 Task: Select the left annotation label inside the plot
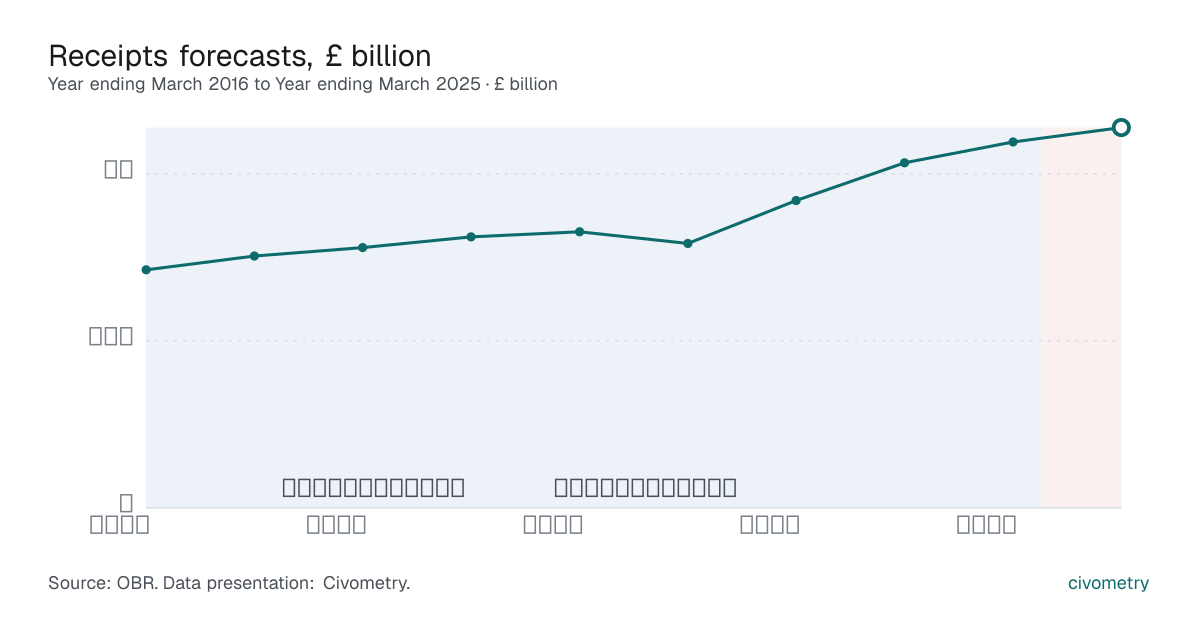pyautogui.click(x=373, y=488)
